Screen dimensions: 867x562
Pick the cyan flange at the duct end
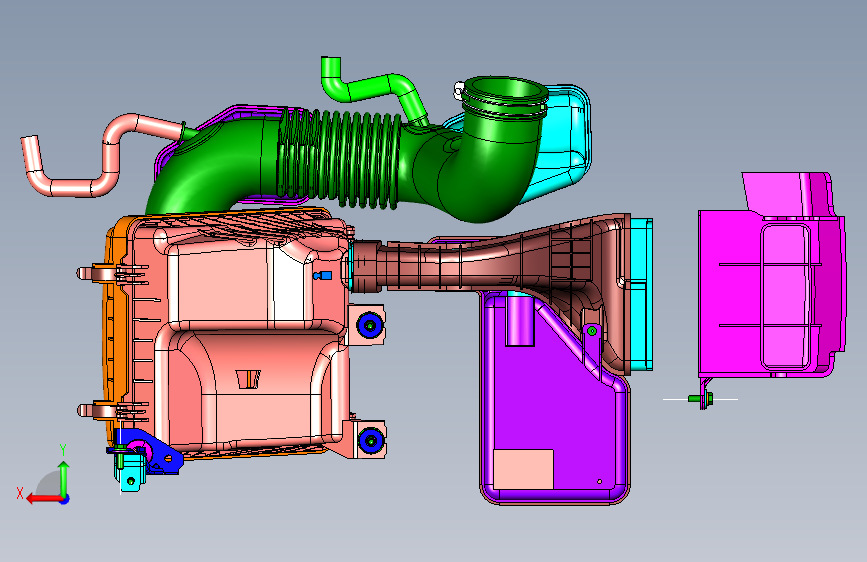click(640, 295)
